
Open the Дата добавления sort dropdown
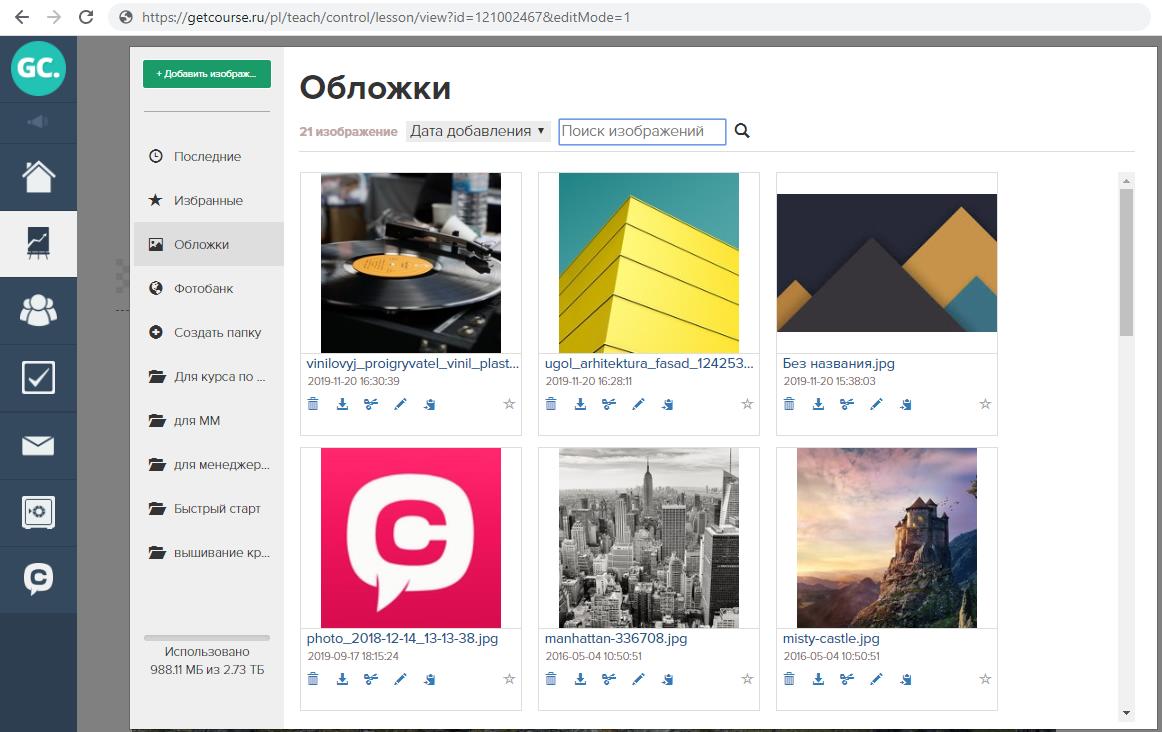pos(478,131)
